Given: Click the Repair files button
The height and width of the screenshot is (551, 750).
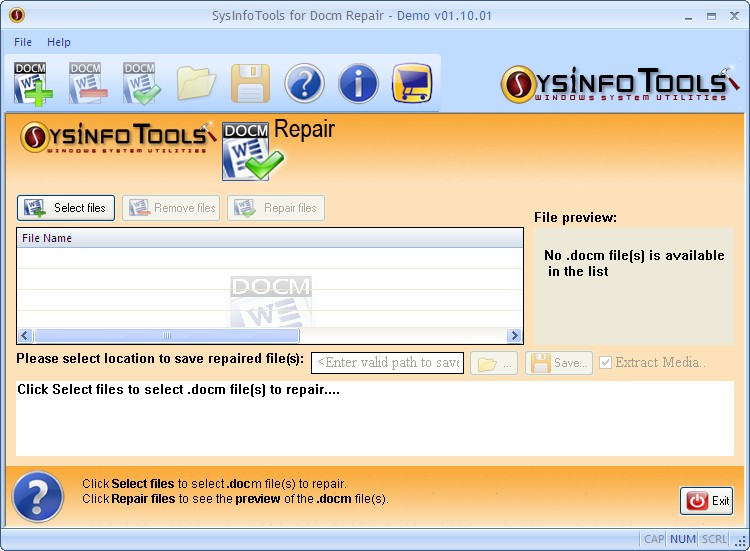Looking at the screenshot, I should (x=276, y=208).
